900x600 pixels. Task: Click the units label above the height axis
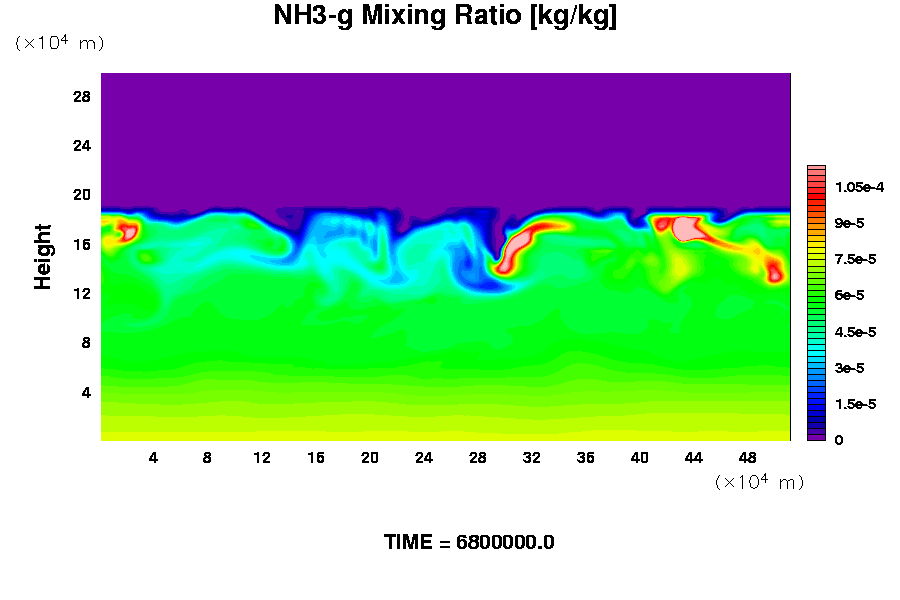point(59,43)
